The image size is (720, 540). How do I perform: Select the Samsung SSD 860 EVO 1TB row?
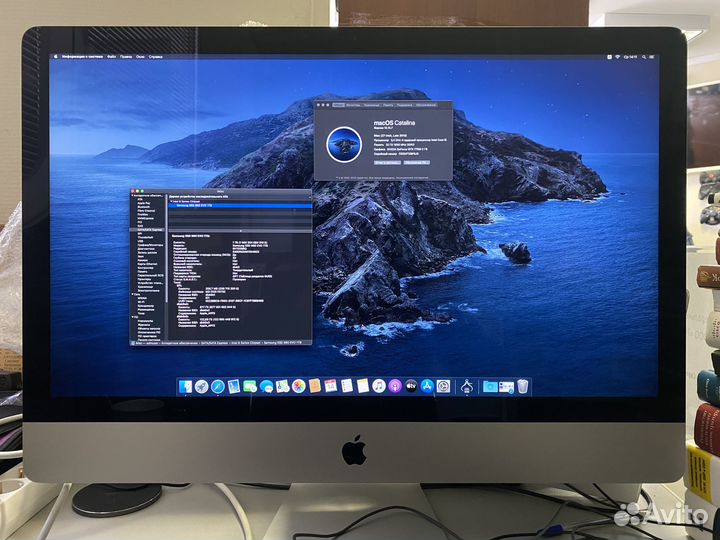240,205
